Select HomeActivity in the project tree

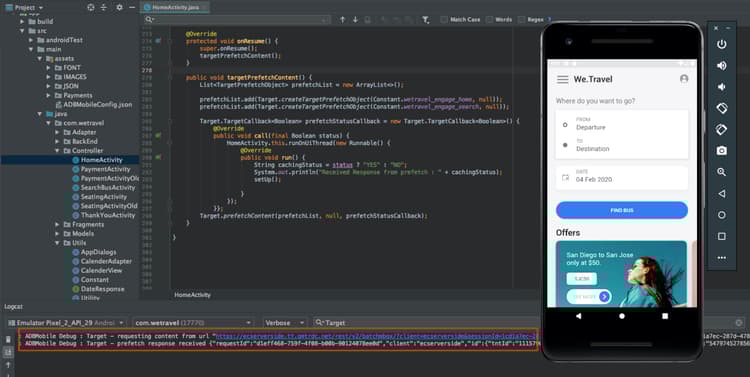click(x=101, y=160)
